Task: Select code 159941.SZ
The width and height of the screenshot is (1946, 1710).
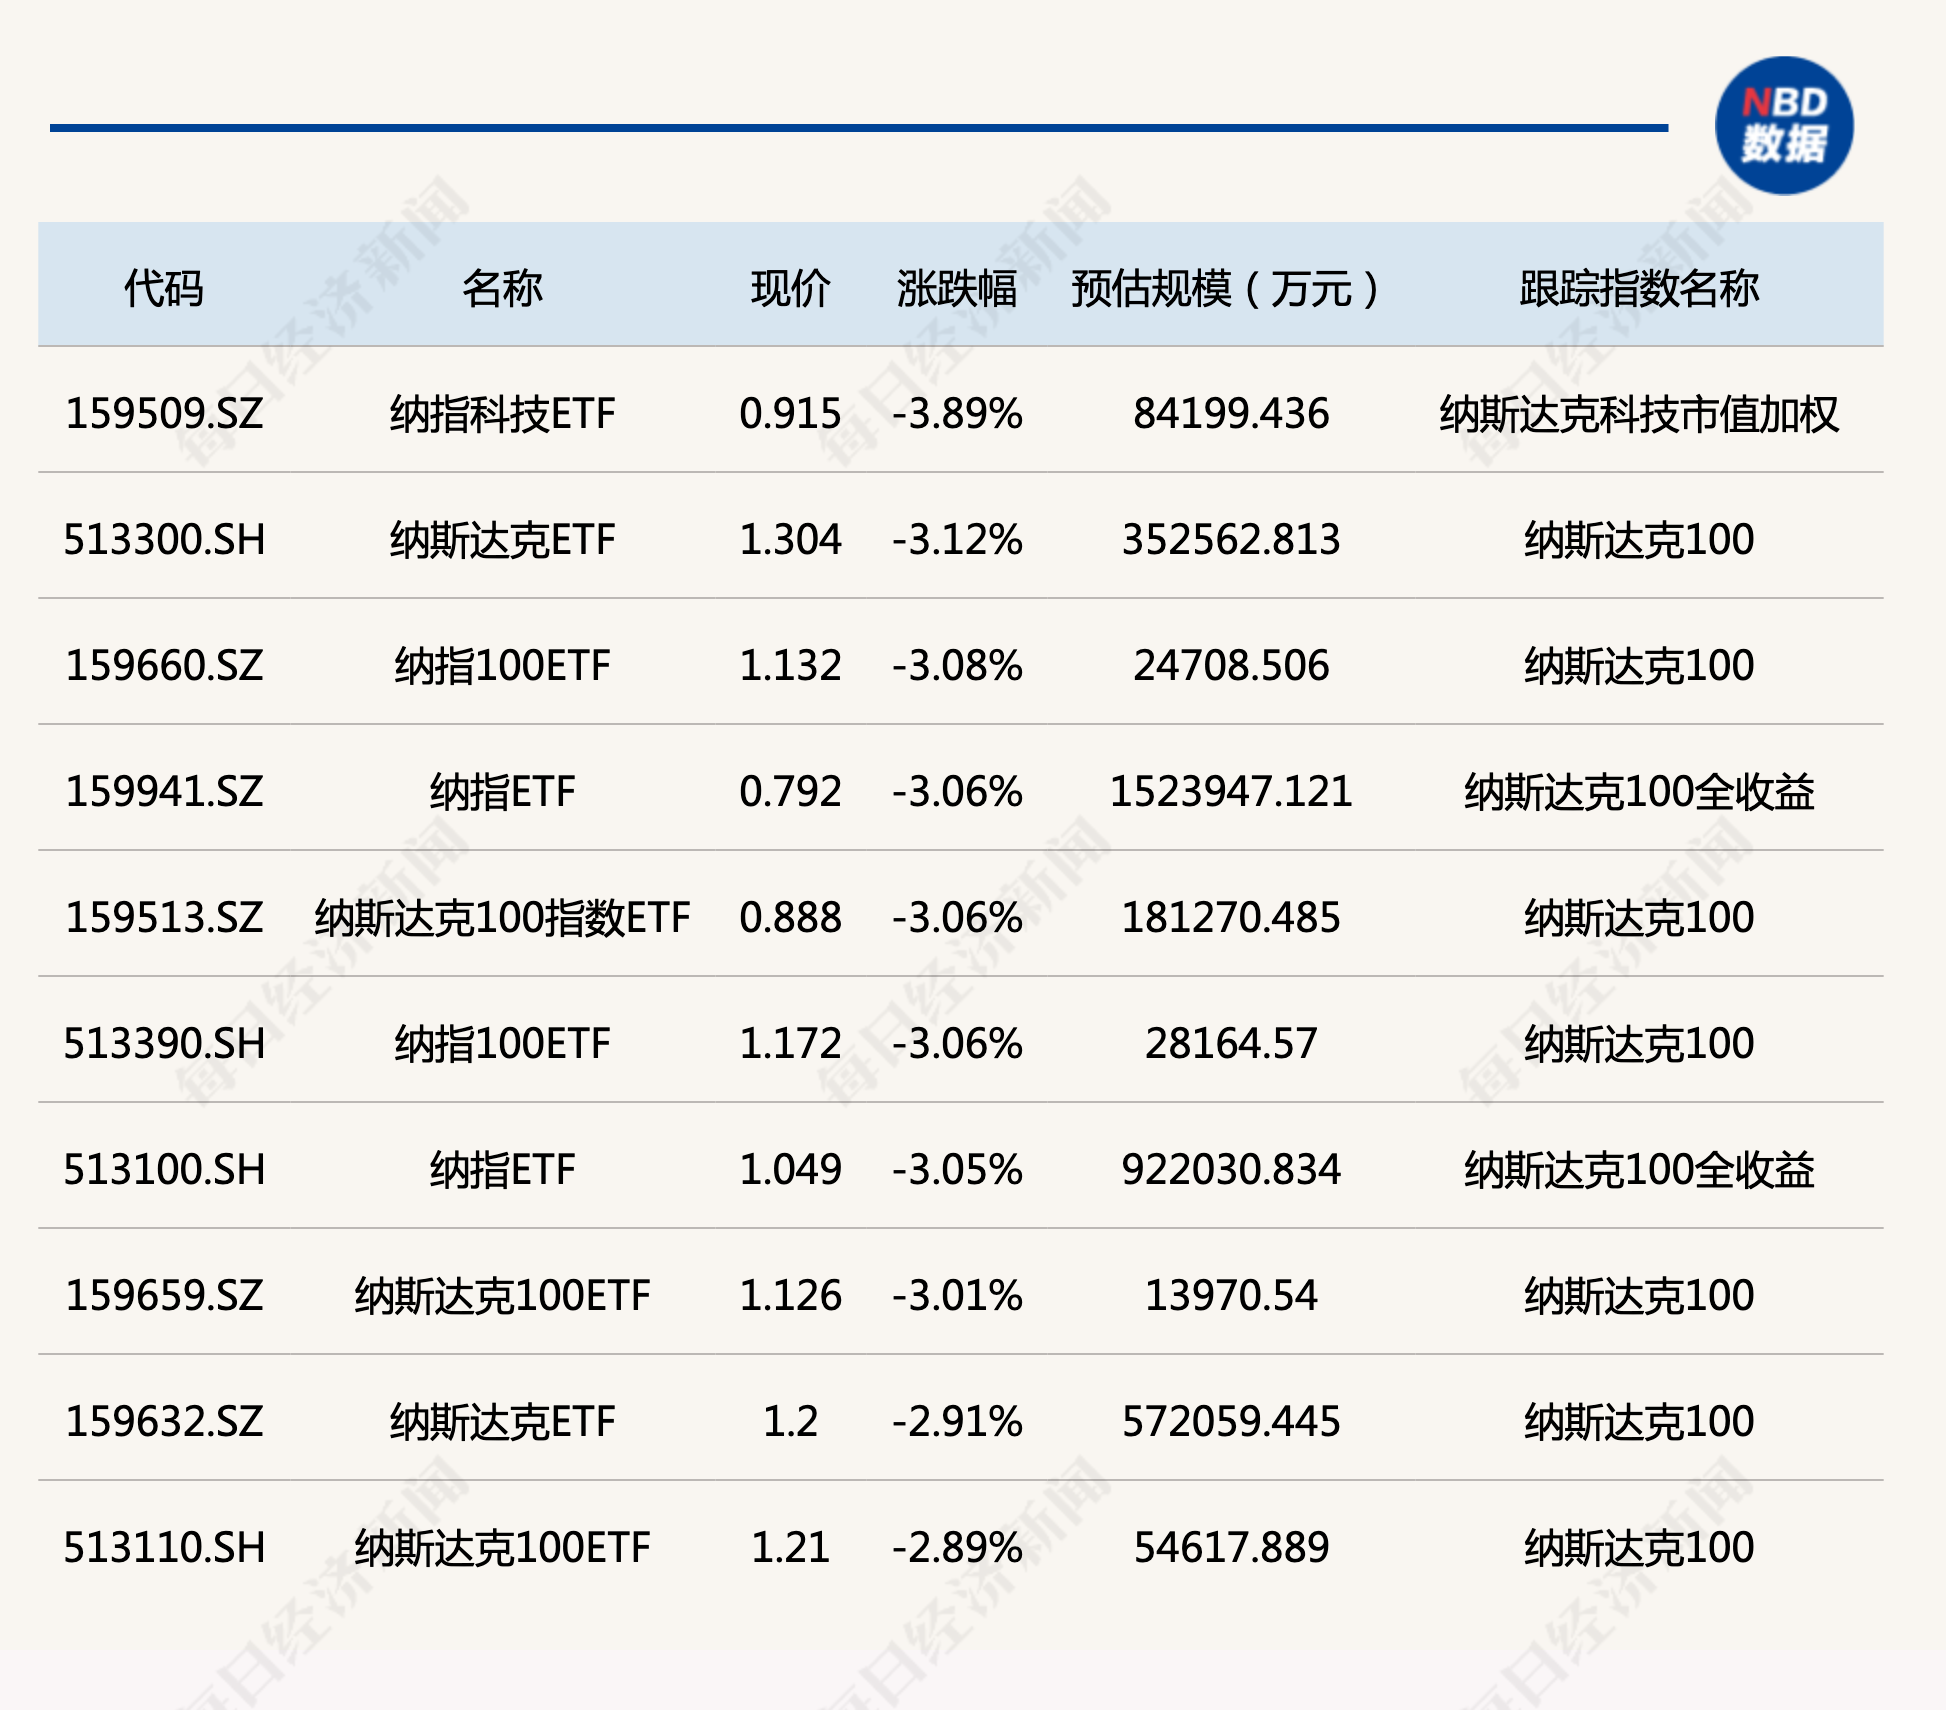Action: [164, 792]
